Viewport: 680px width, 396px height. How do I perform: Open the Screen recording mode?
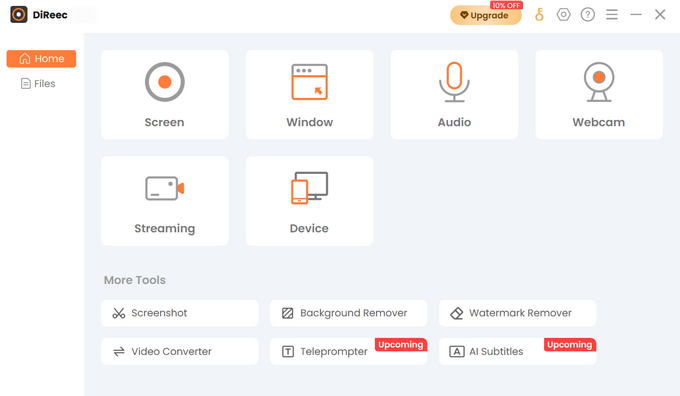point(165,95)
